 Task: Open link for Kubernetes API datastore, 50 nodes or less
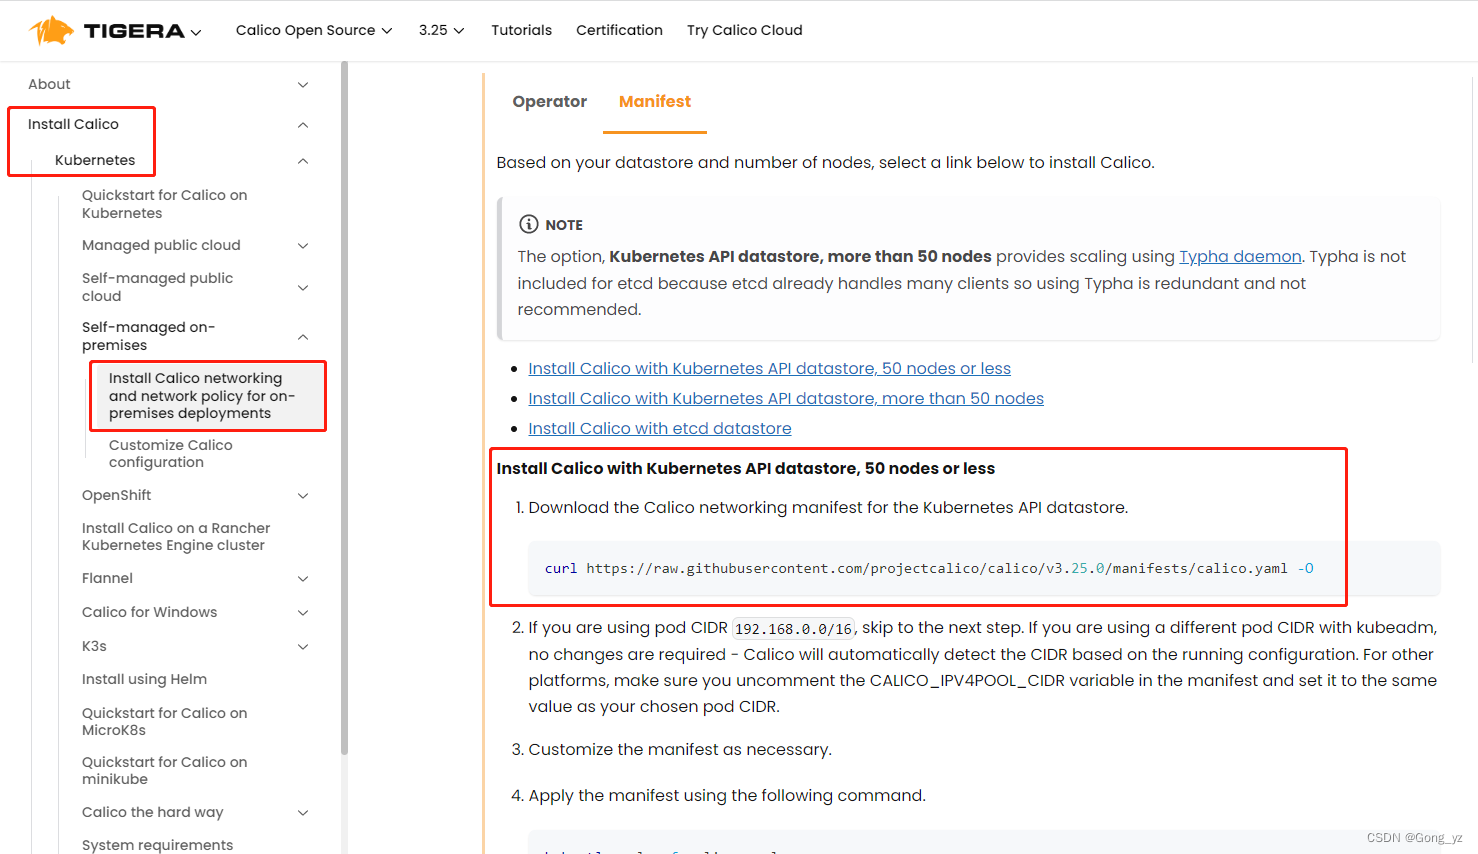[769, 369]
